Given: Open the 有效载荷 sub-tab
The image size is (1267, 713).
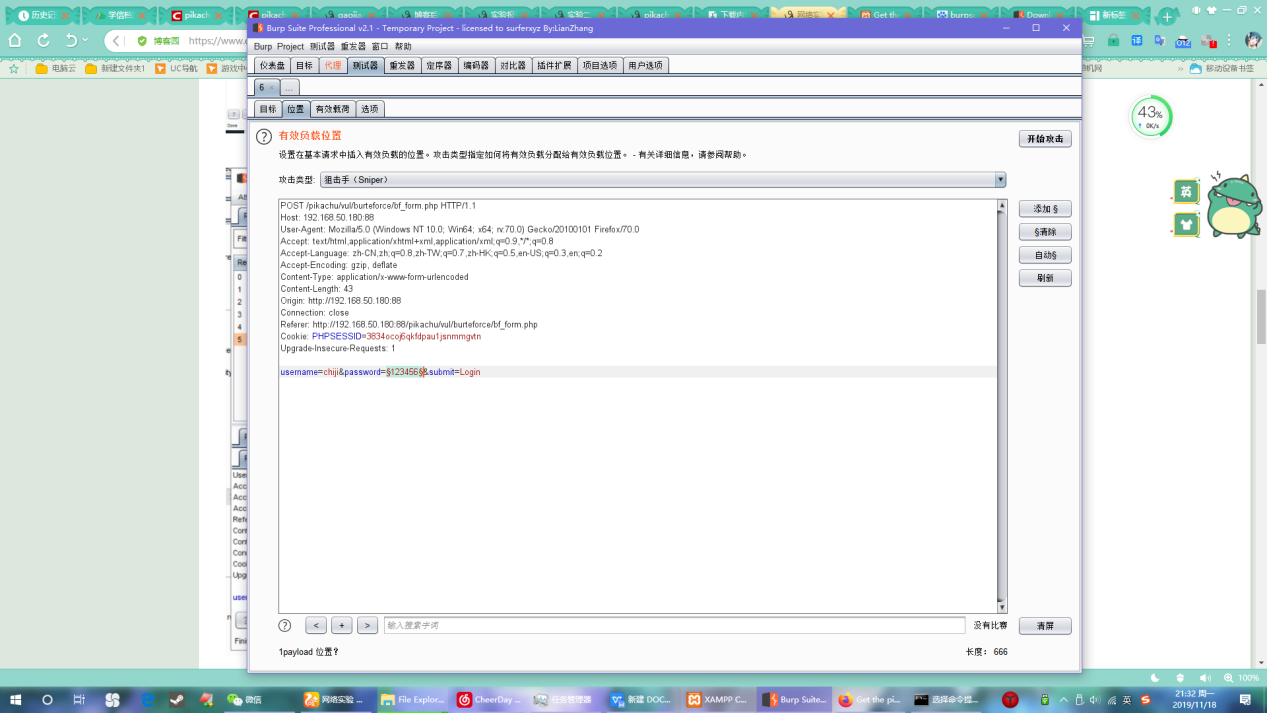Looking at the screenshot, I should coord(333,109).
